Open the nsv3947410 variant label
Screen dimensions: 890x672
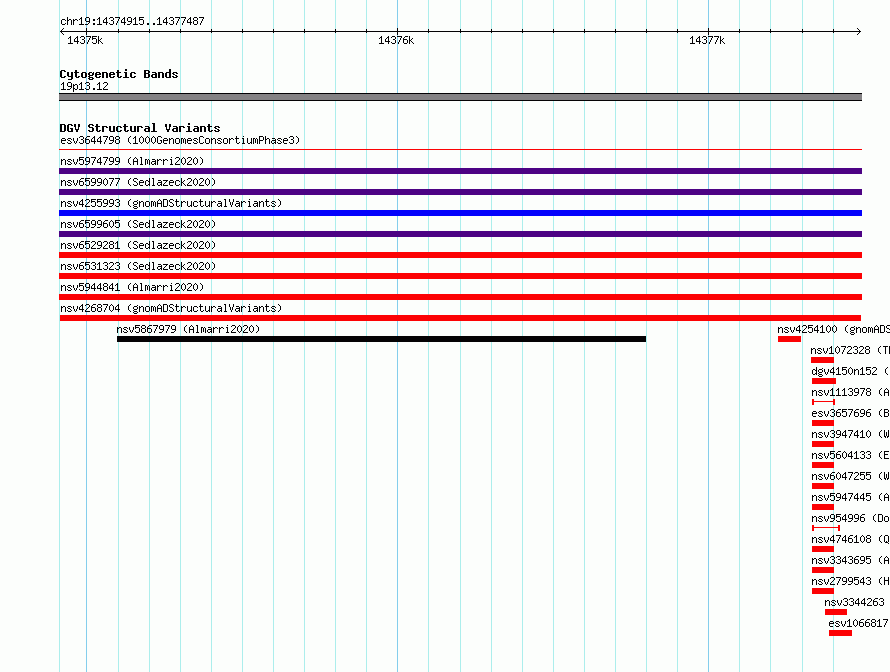click(850, 434)
